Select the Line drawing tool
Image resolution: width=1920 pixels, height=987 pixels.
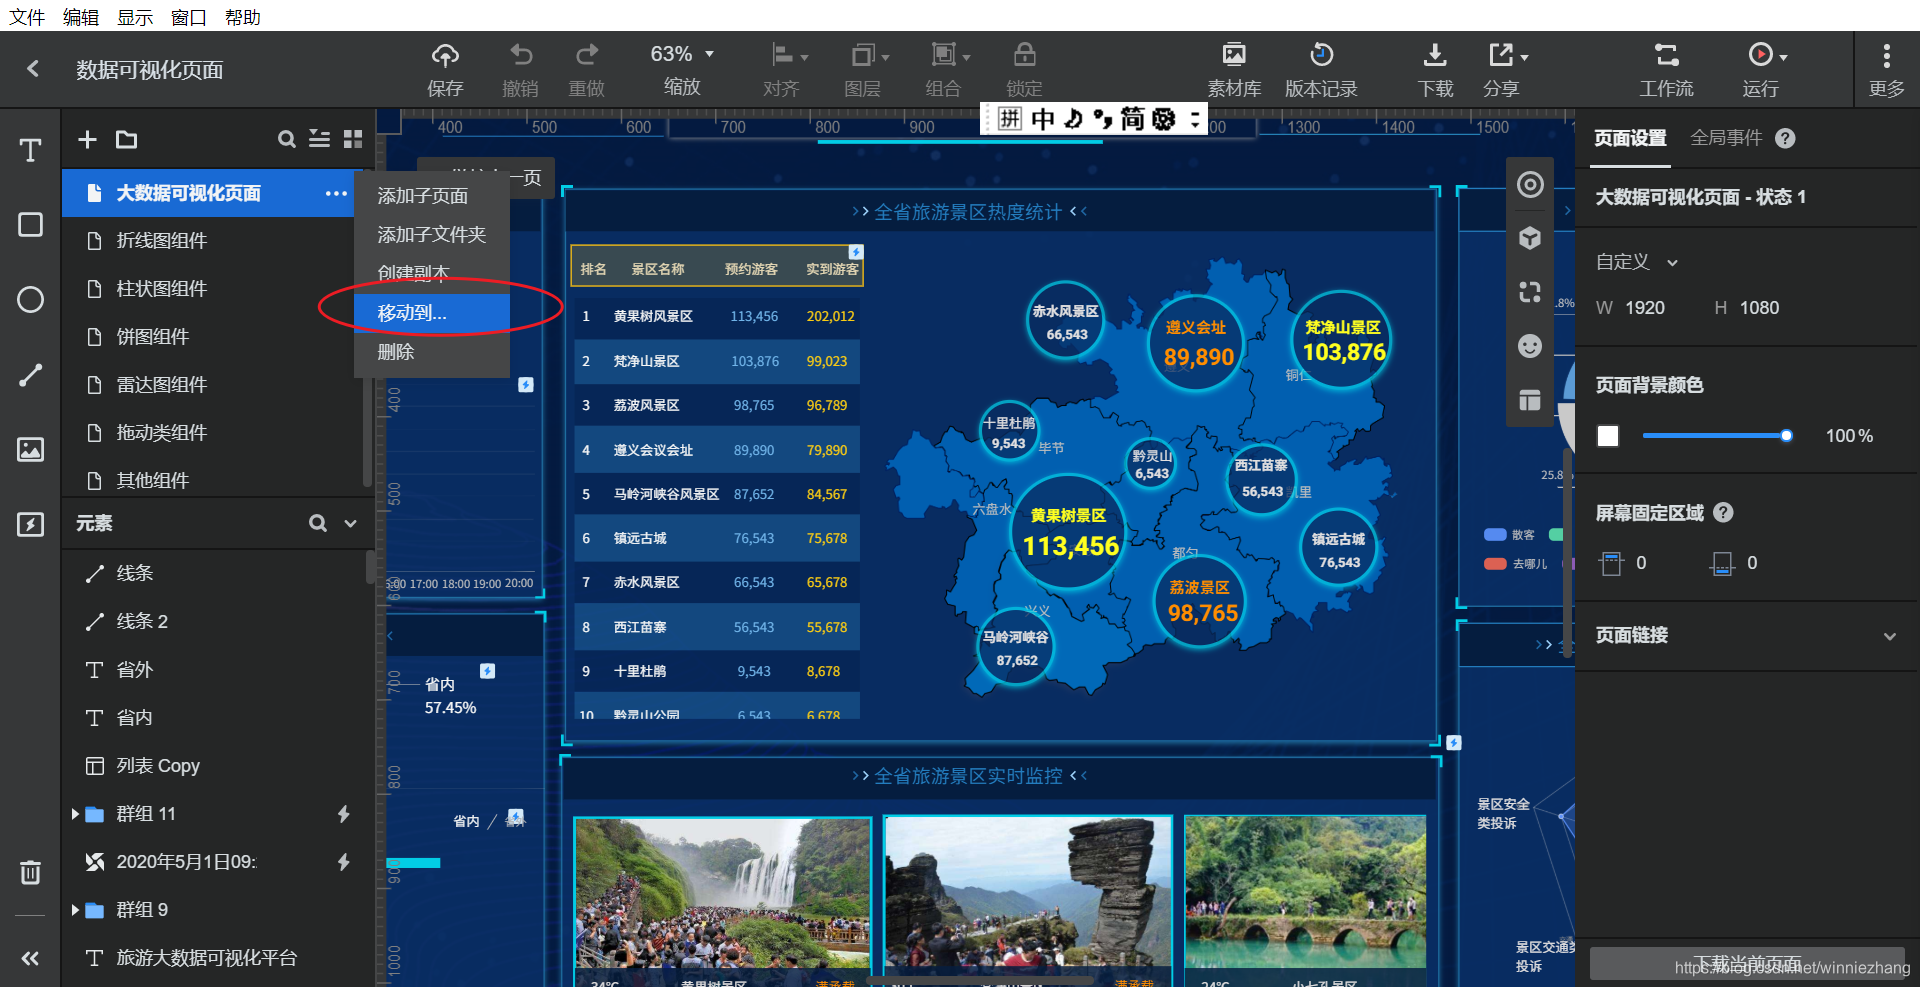30,375
